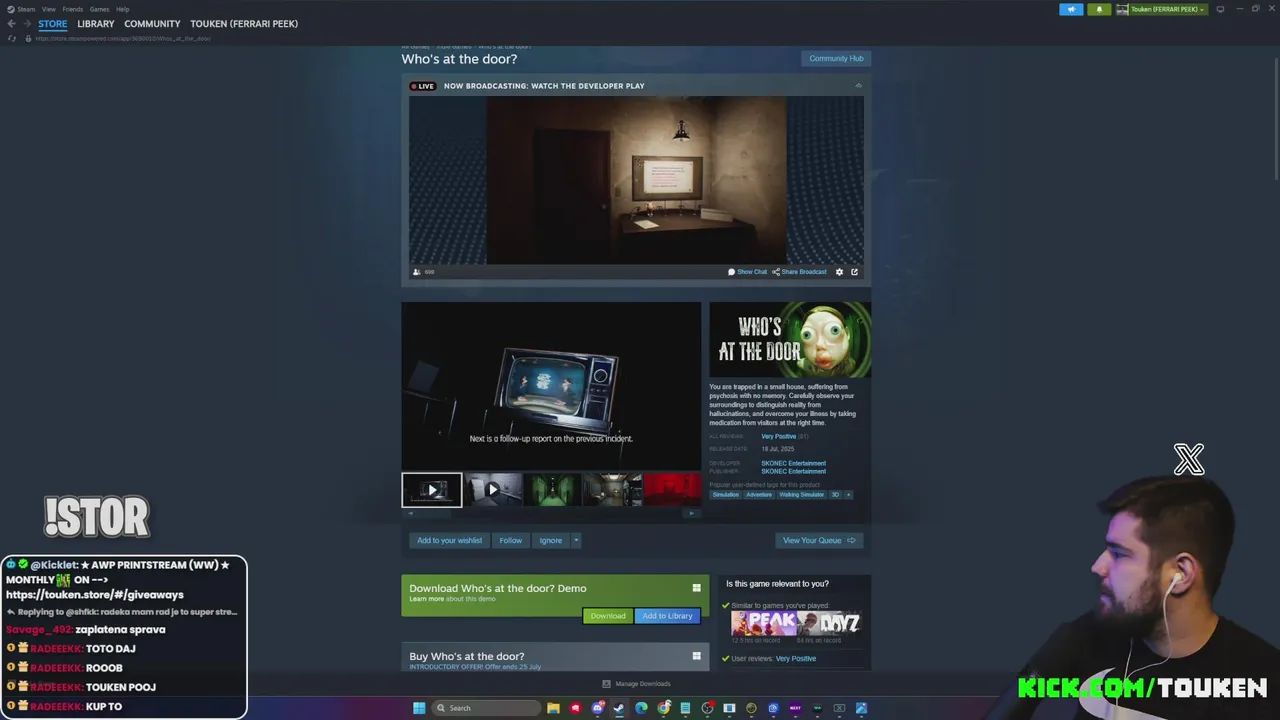Share the broadcast
Screen dimensions: 1280x720
tap(799, 272)
